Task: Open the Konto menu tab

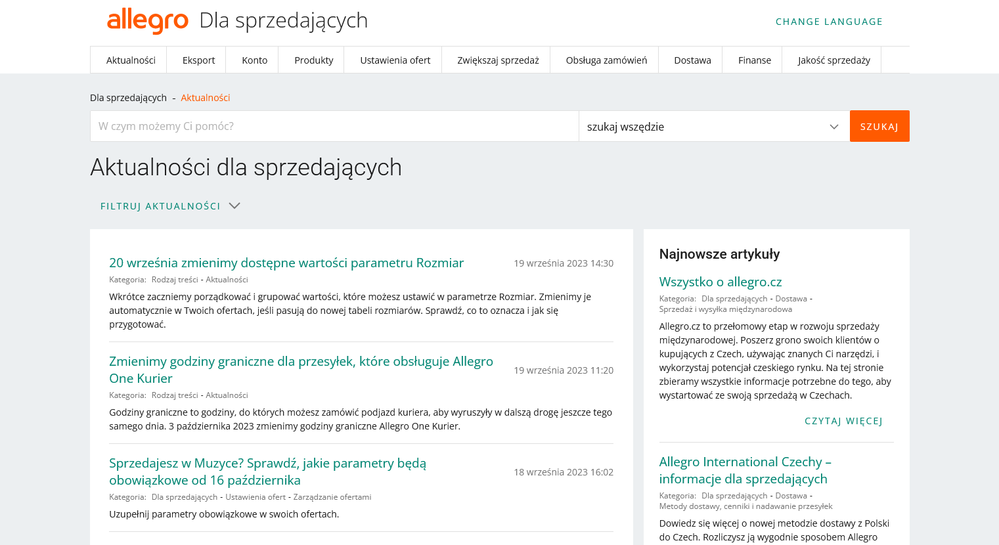Action: click(254, 60)
